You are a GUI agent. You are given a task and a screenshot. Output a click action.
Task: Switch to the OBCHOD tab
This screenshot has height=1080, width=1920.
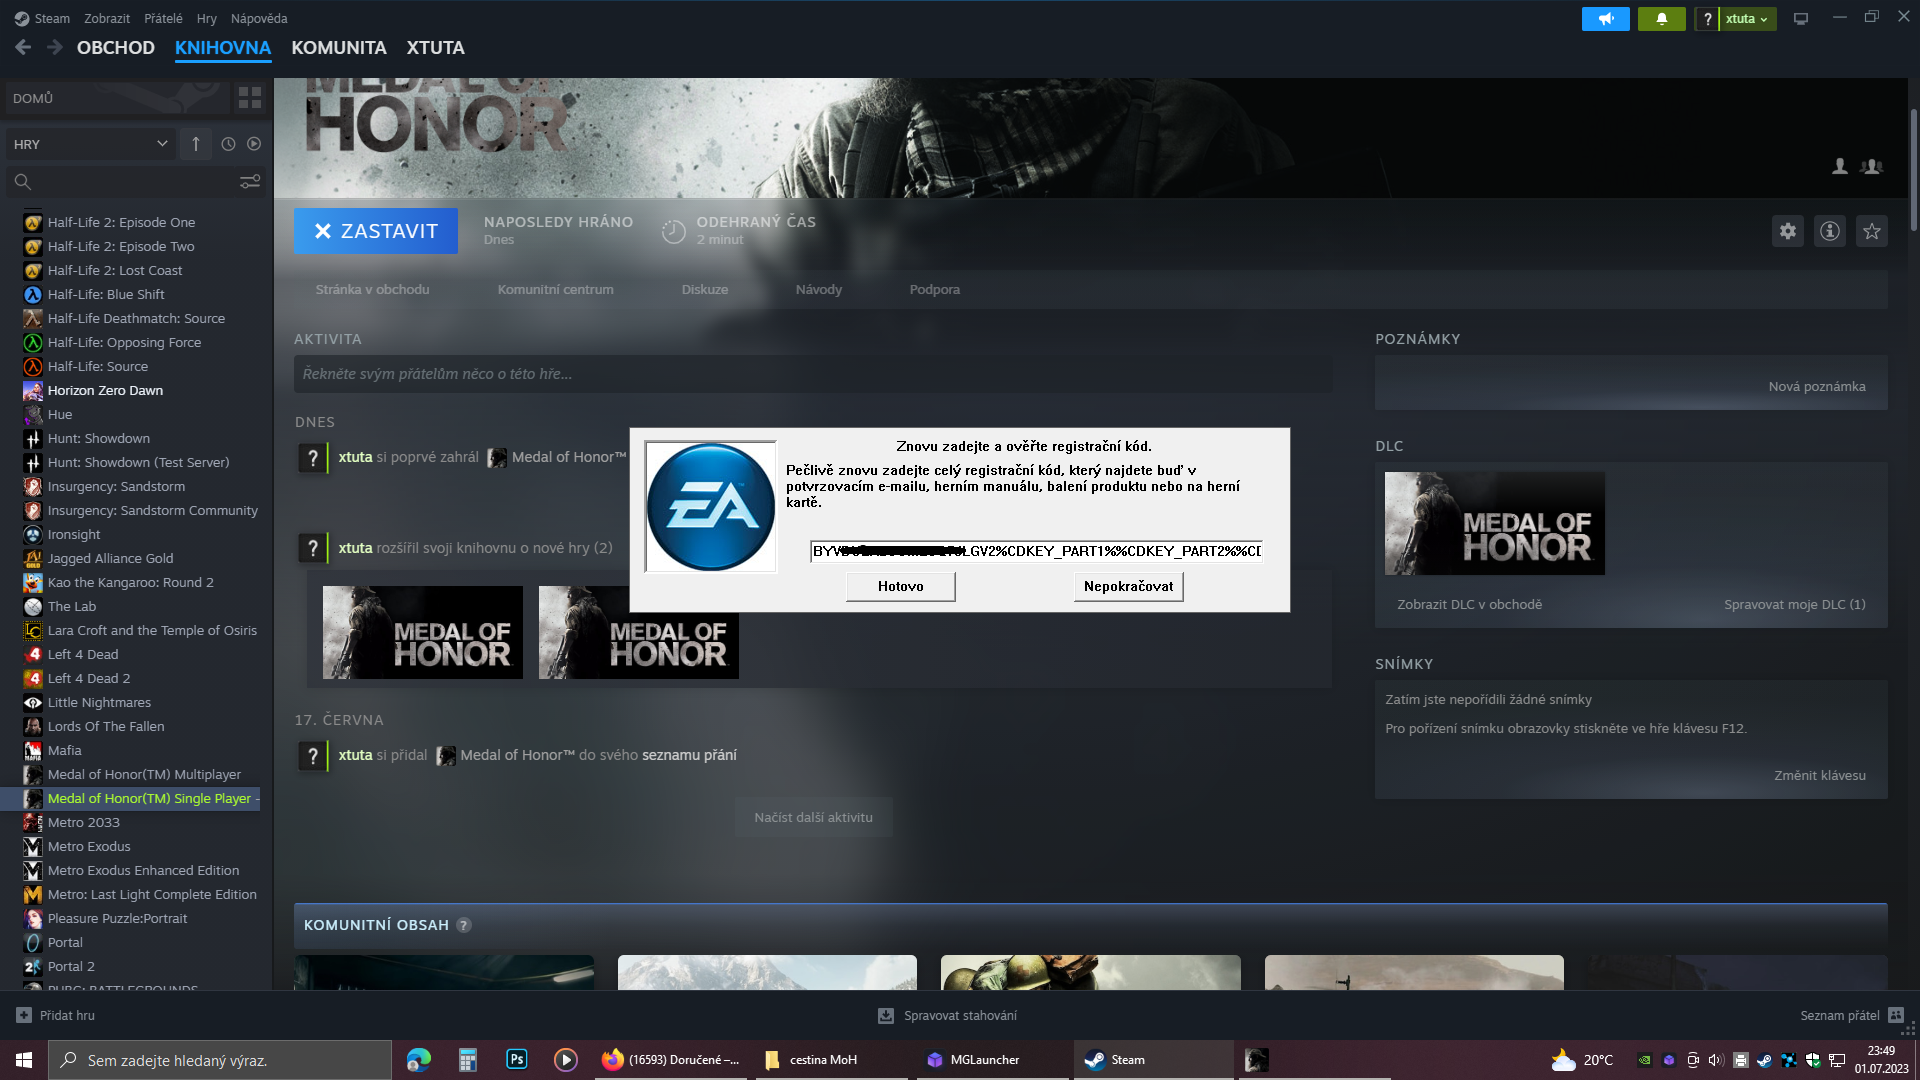pos(116,48)
